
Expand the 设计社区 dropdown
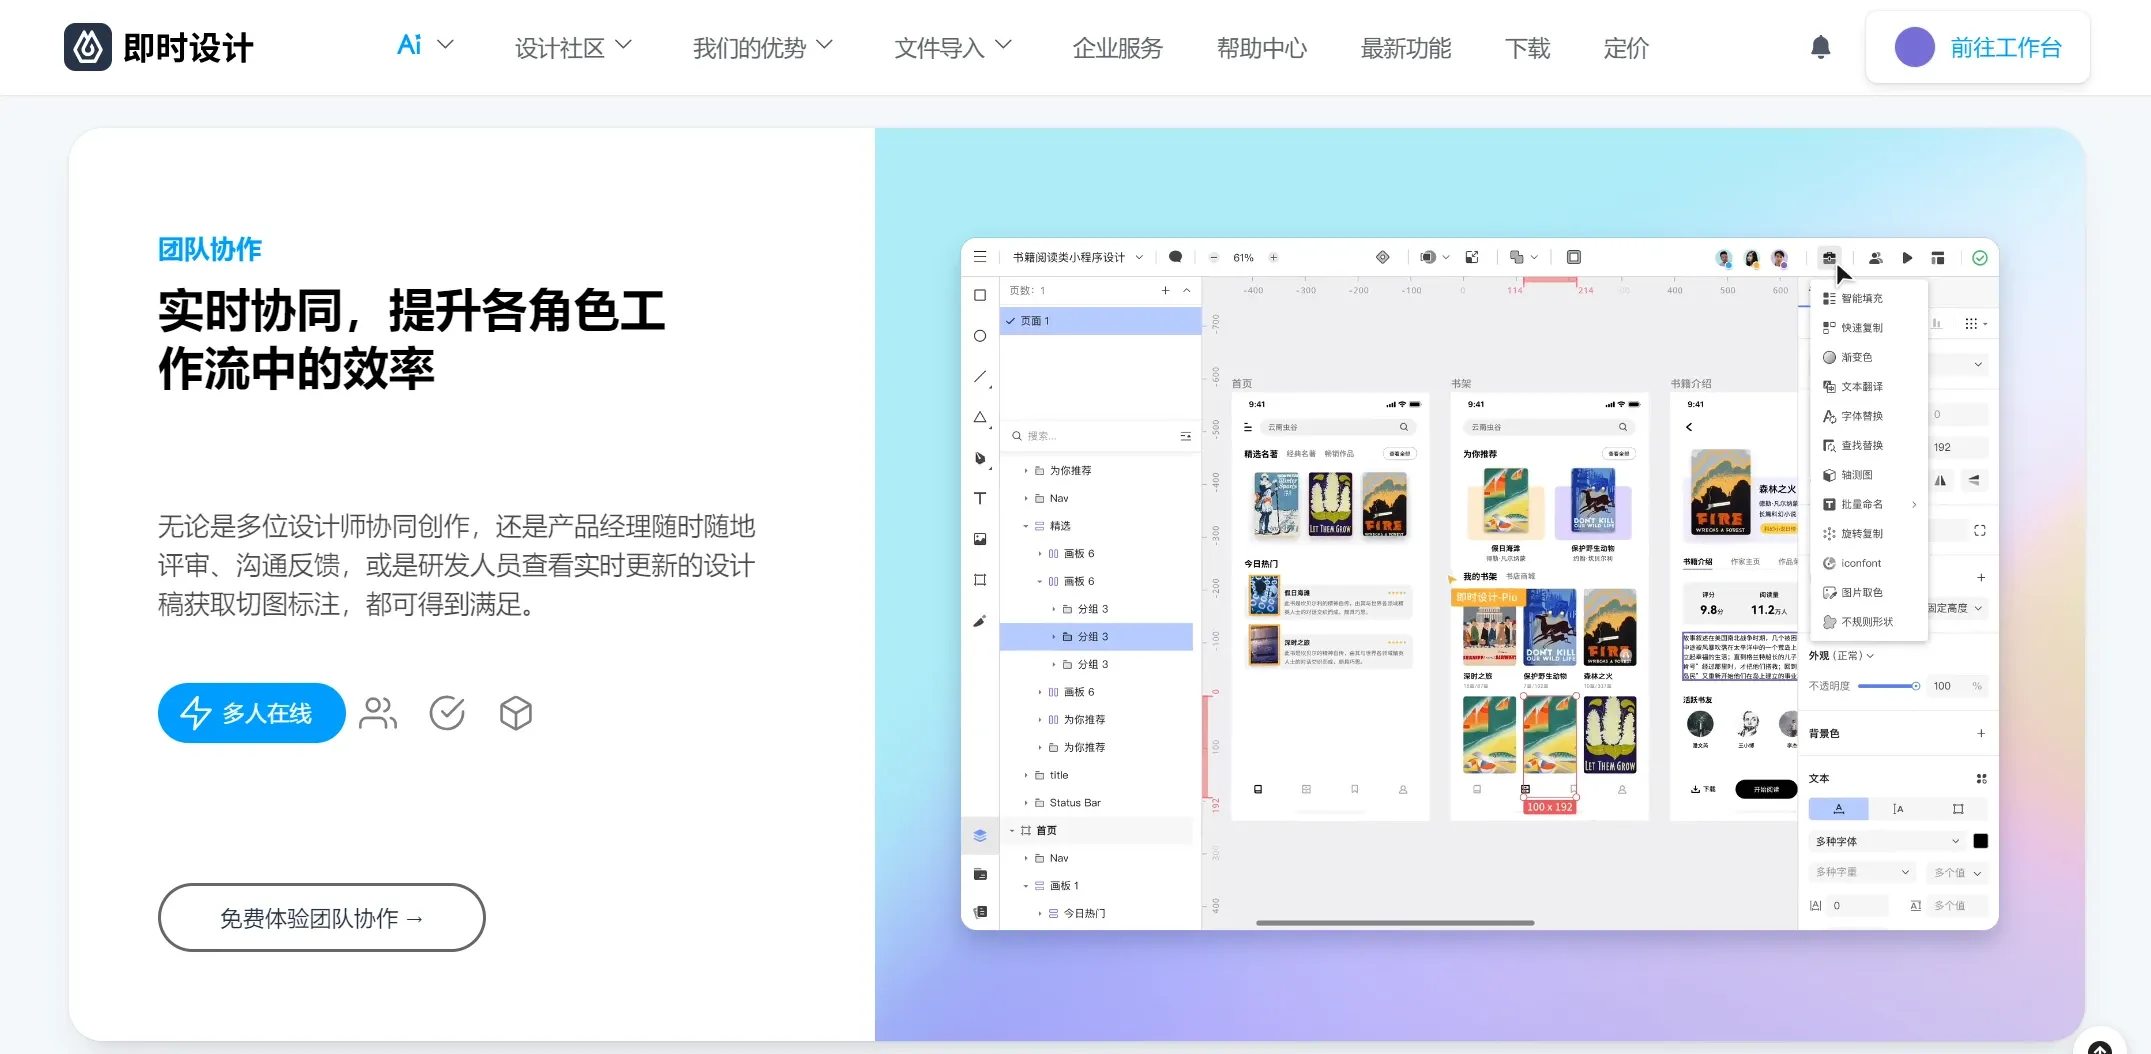573,47
